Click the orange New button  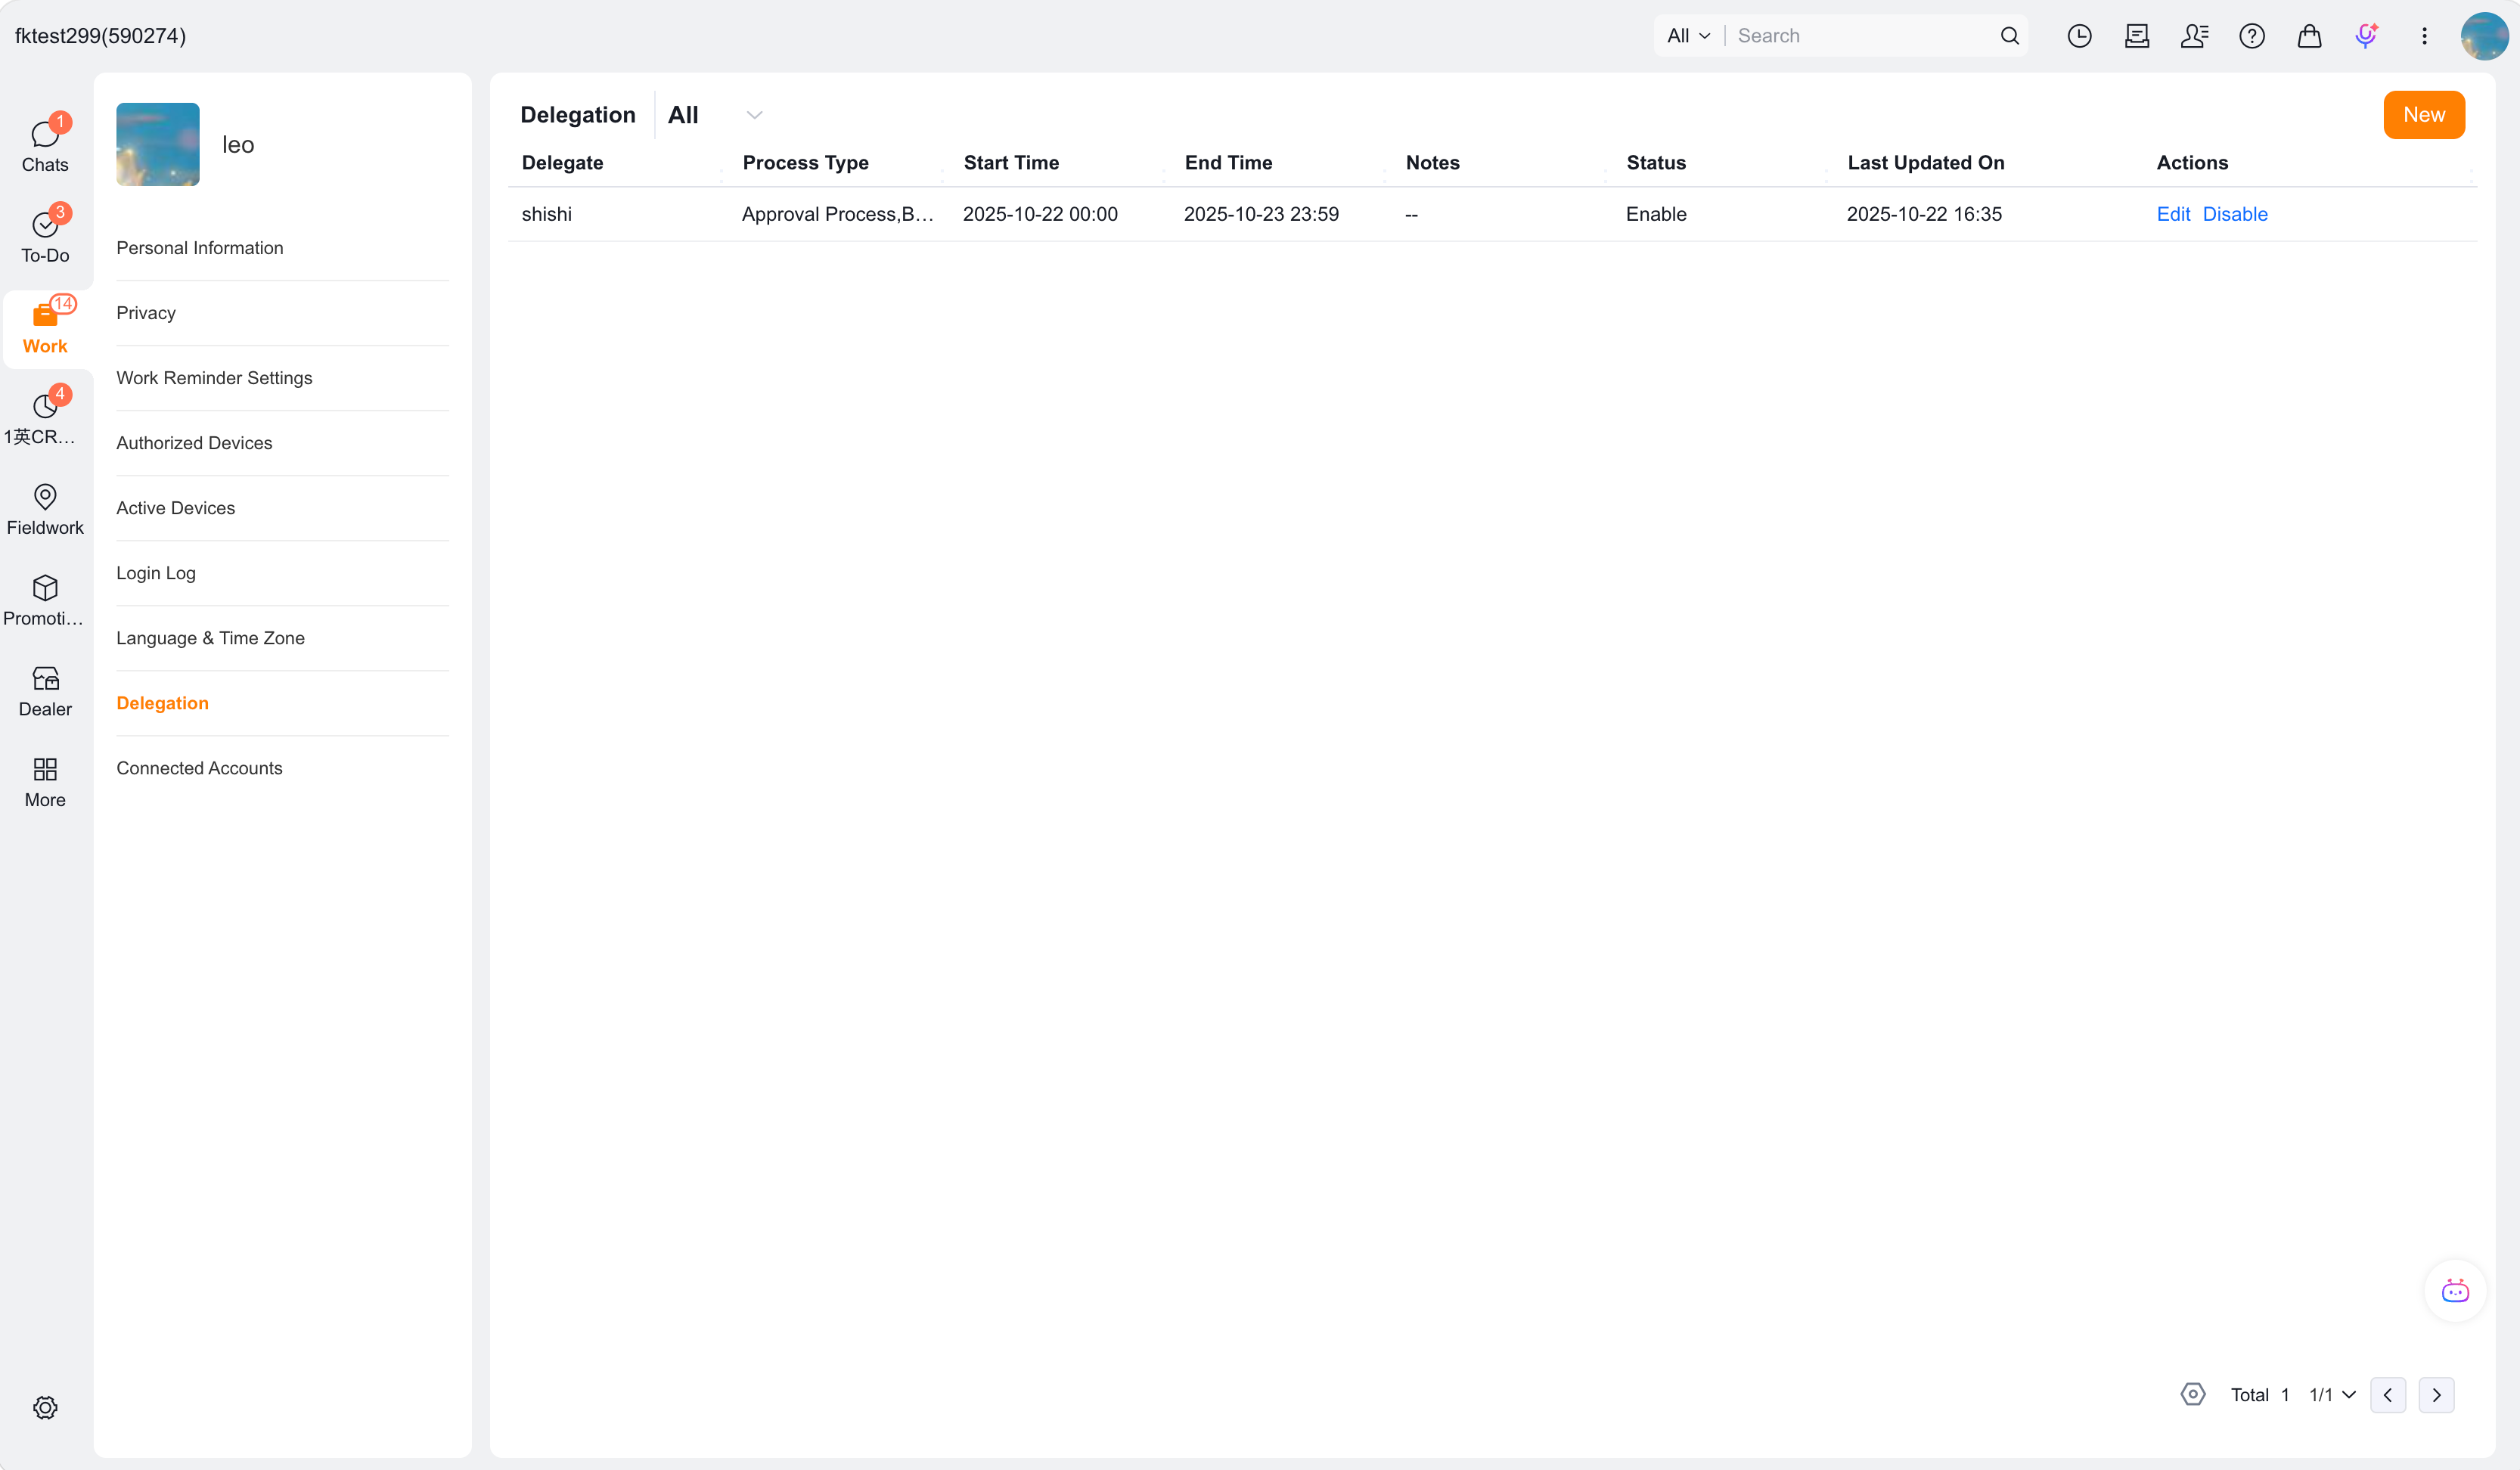[x=2424, y=115]
